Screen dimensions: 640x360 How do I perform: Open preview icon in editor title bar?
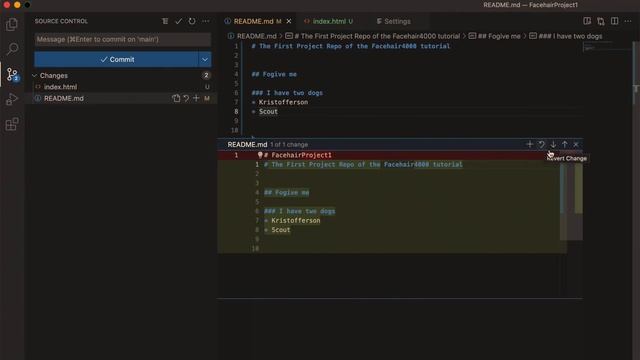(587, 21)
